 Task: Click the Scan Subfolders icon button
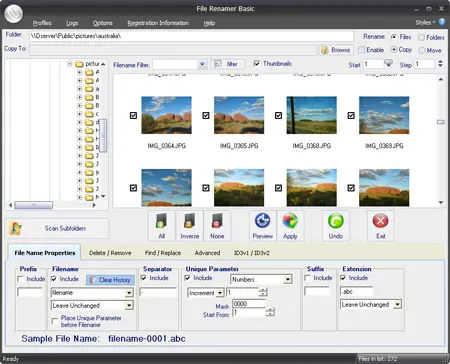click(x=15, y=228)
